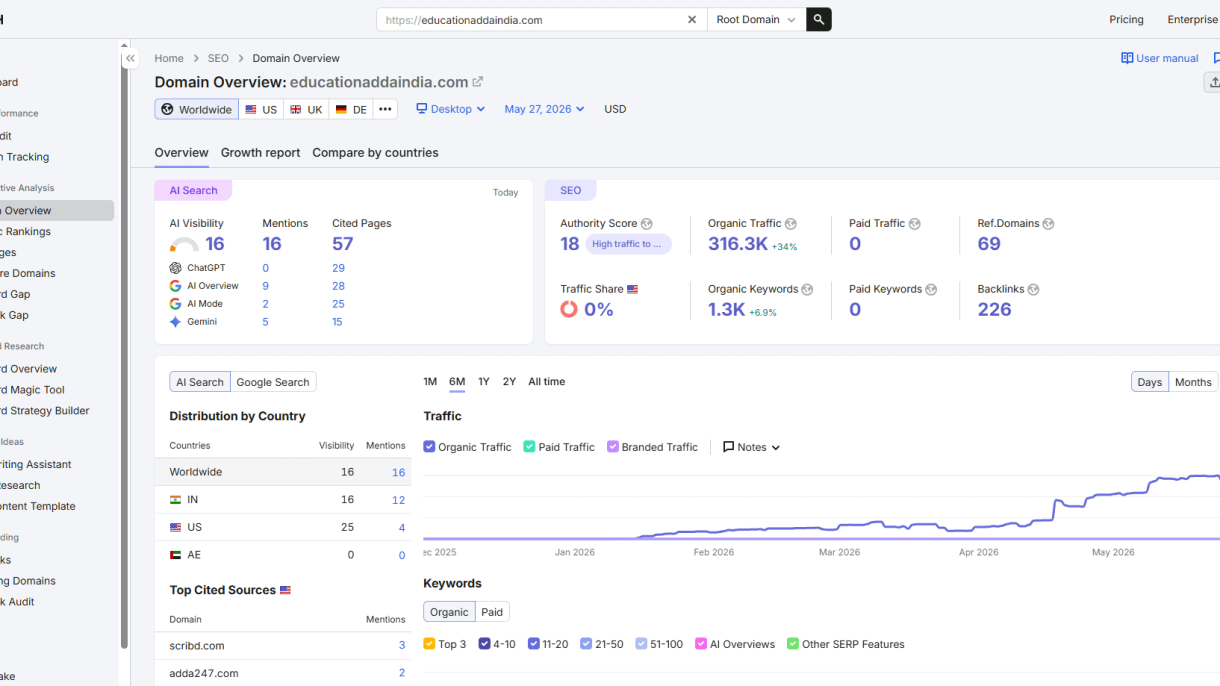Image resolution: width=1220 pixels, height=686 pixels.
Task: Open User manual book icon
Action: [x=1127, y=58]
